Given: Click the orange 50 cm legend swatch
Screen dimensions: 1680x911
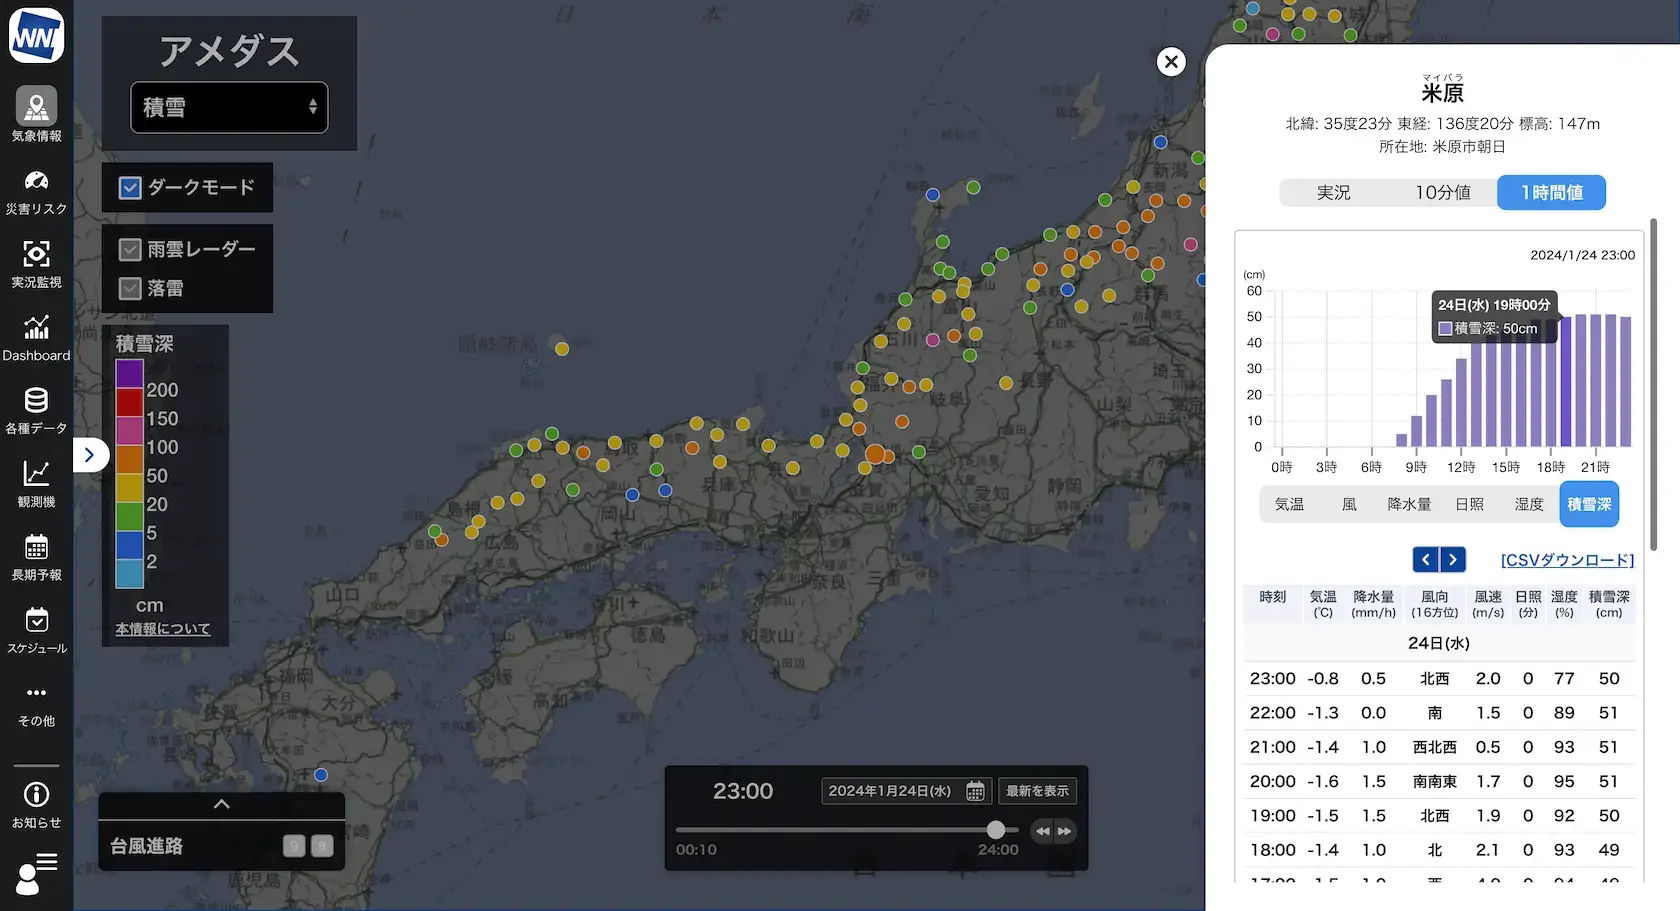Looking at the screenshot, I should (x=129, y=459).
